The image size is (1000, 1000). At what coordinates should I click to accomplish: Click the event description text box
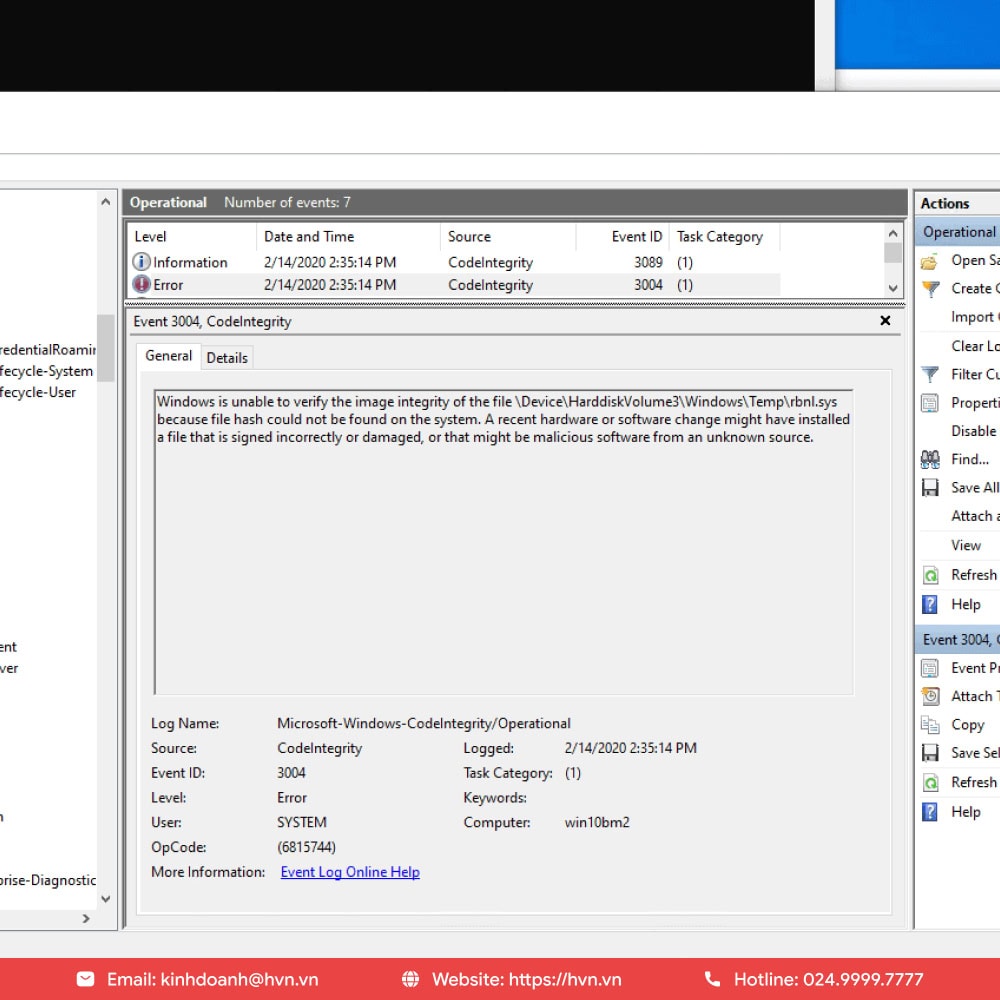coord(503,542)
